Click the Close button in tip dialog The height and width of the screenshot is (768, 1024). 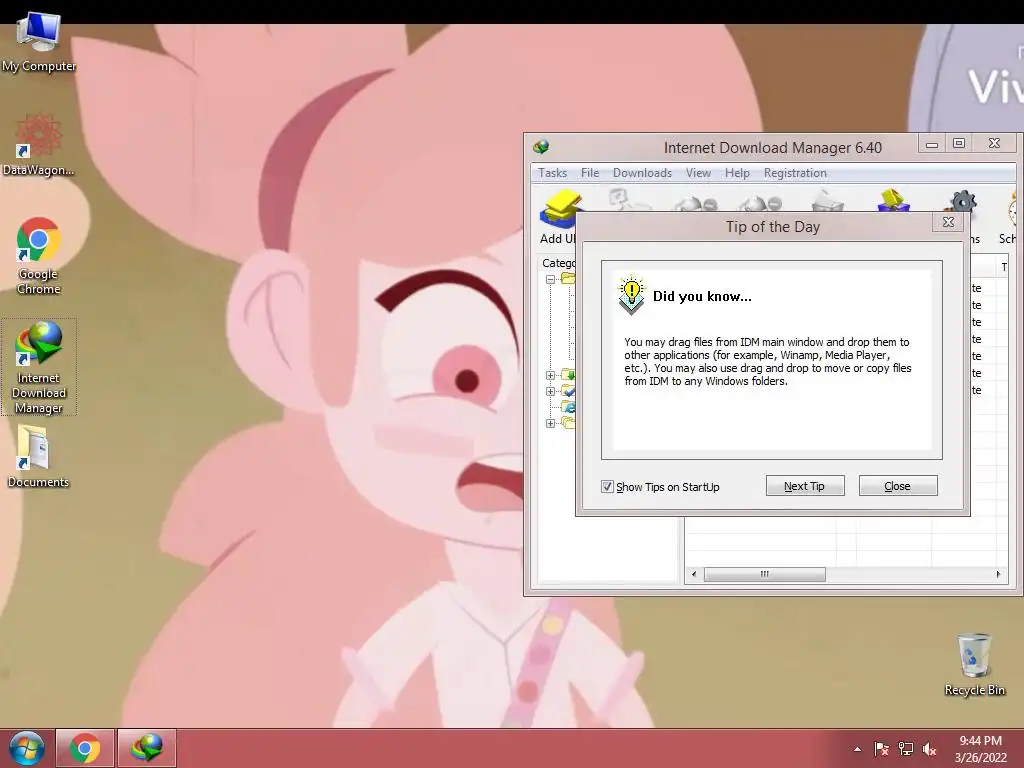pyautogui.click(x=897, y=486)
